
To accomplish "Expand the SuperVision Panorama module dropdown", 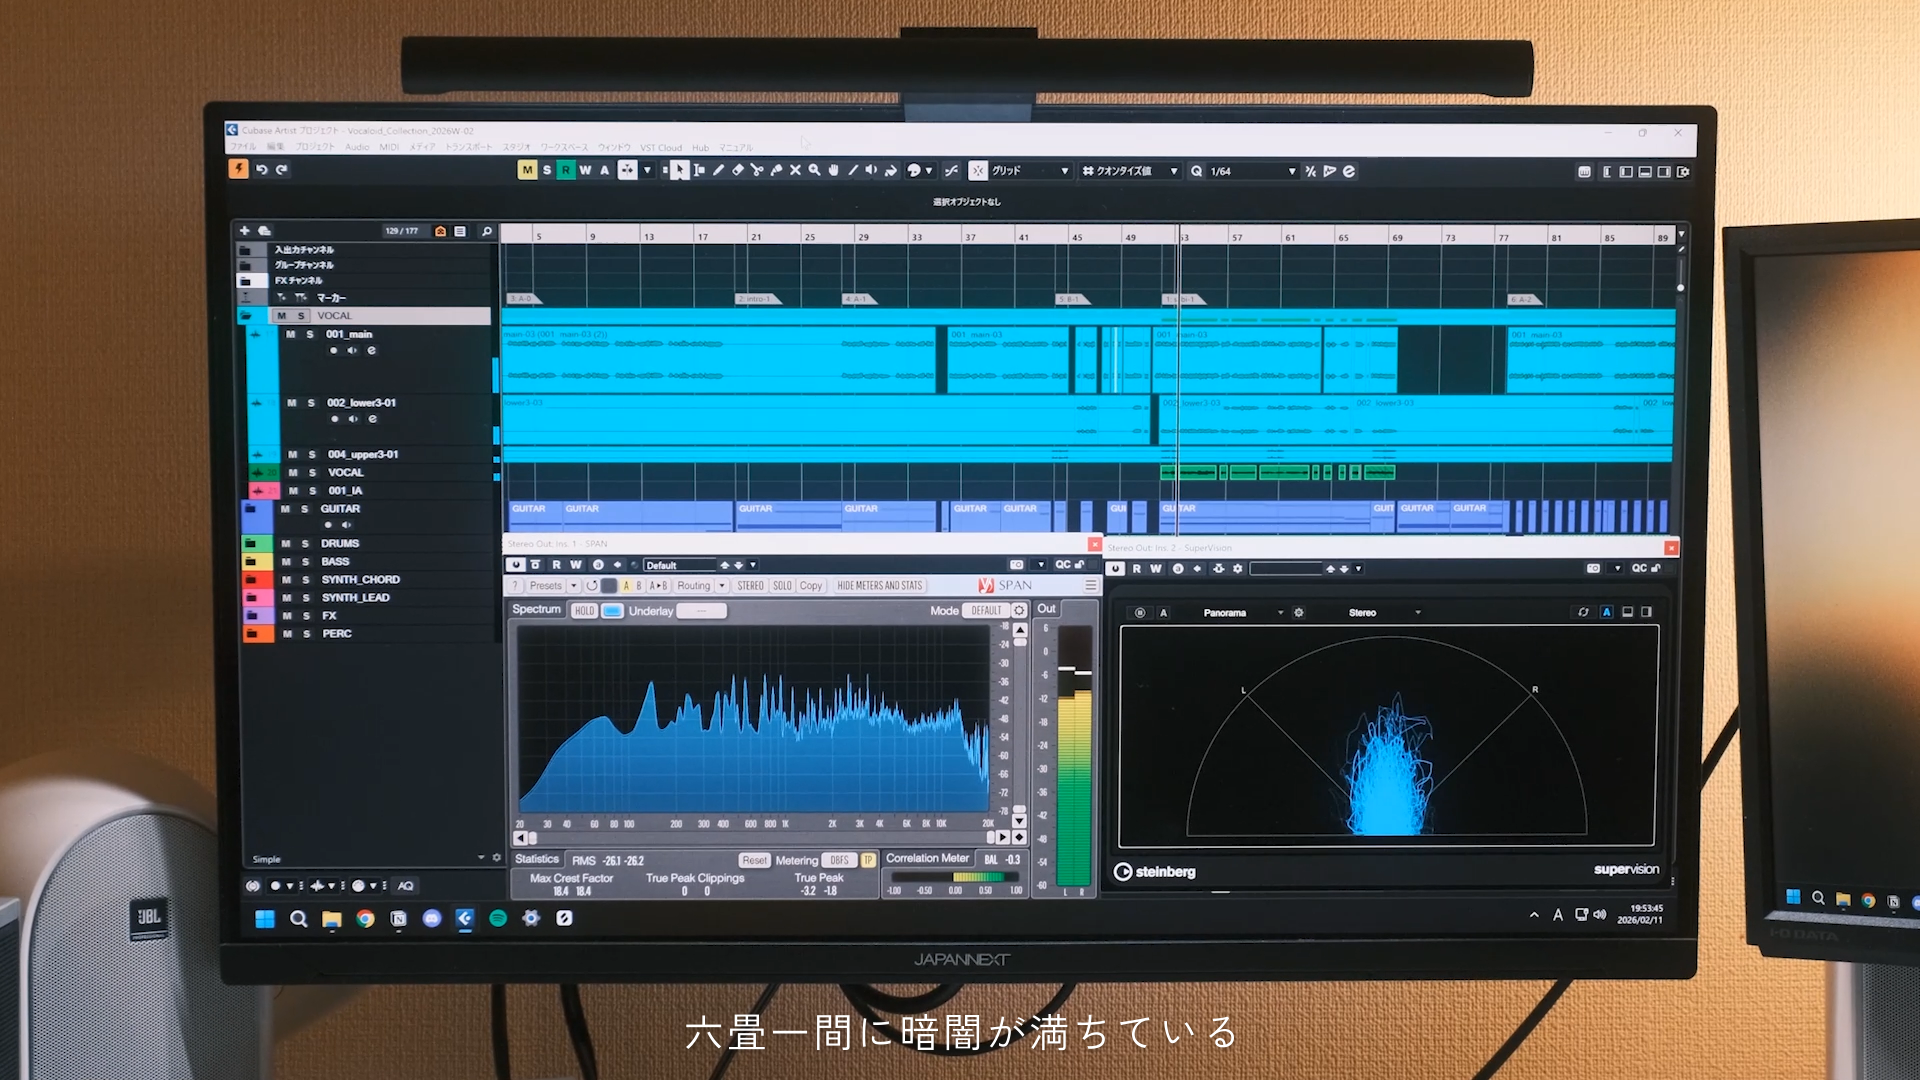I will [x=1280, y=613].
